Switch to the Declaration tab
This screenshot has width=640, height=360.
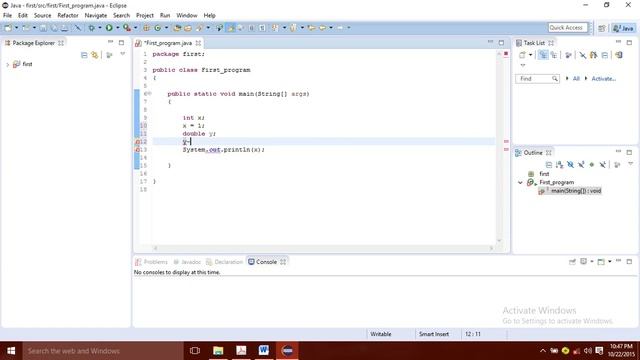(x=224, y=262)
